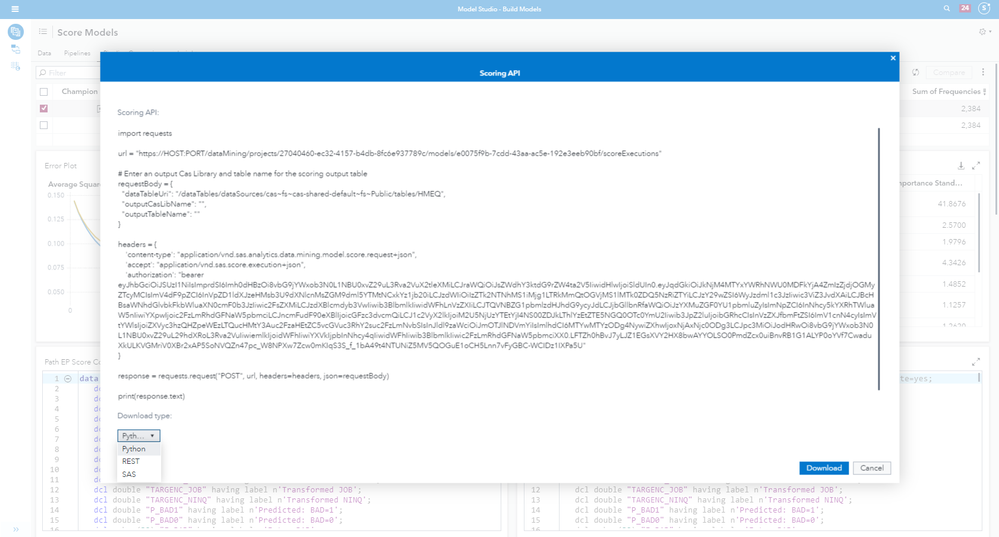The height and width of the screenshot is (537, 999).
Task: Click the Scoring API code scrollbar
Action: click(879, 258)
